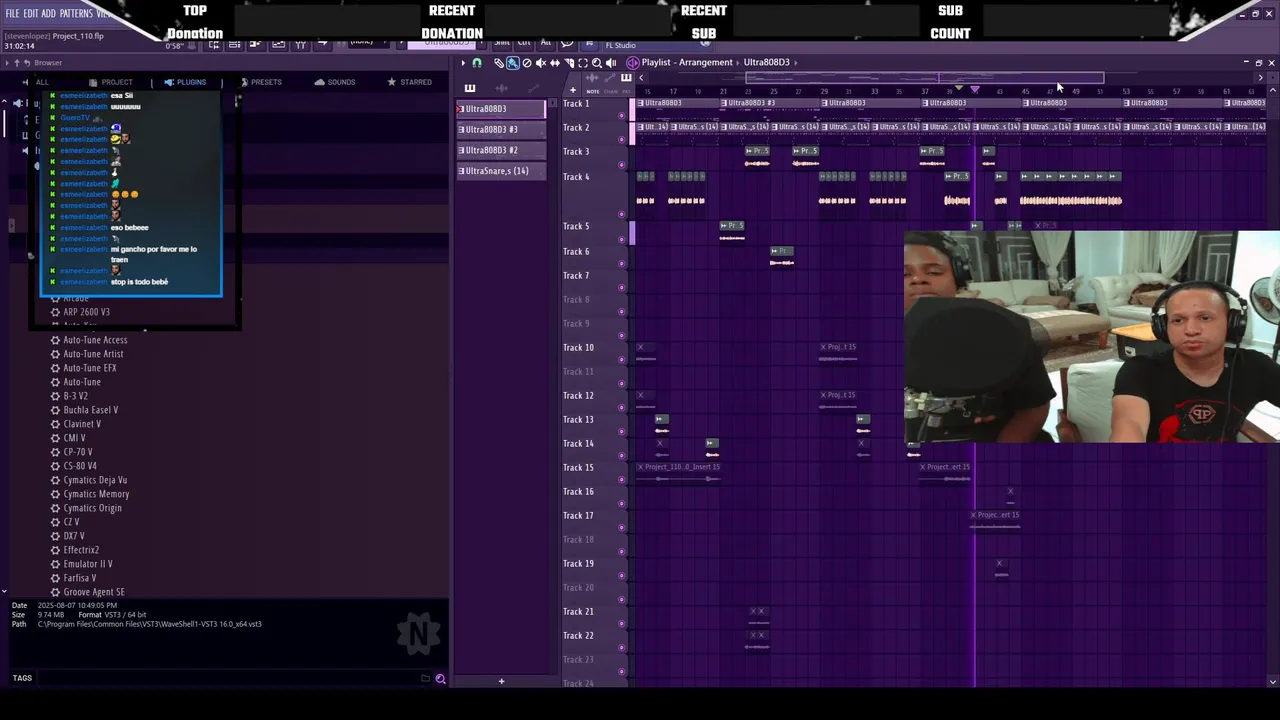The width and height of the screenshot is (1280, 720).
Task: Select the Slice tool in playlist toolbar
Action: point(569,63)
